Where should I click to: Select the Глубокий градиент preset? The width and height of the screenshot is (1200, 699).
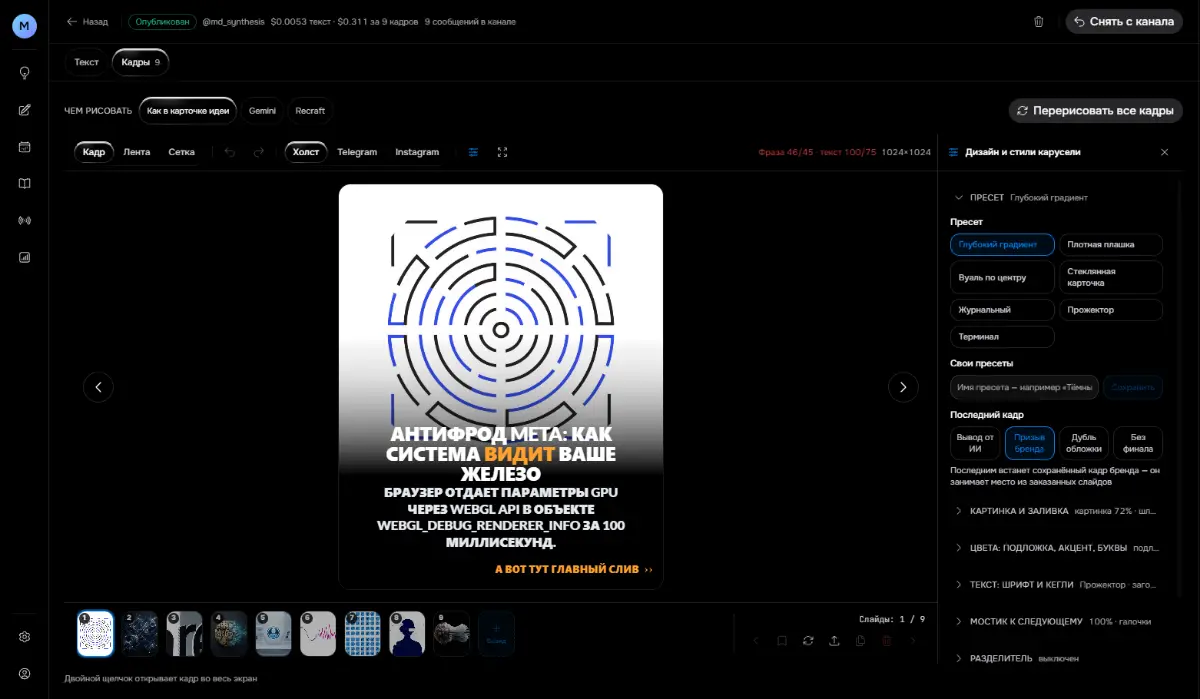point(1002,244)
